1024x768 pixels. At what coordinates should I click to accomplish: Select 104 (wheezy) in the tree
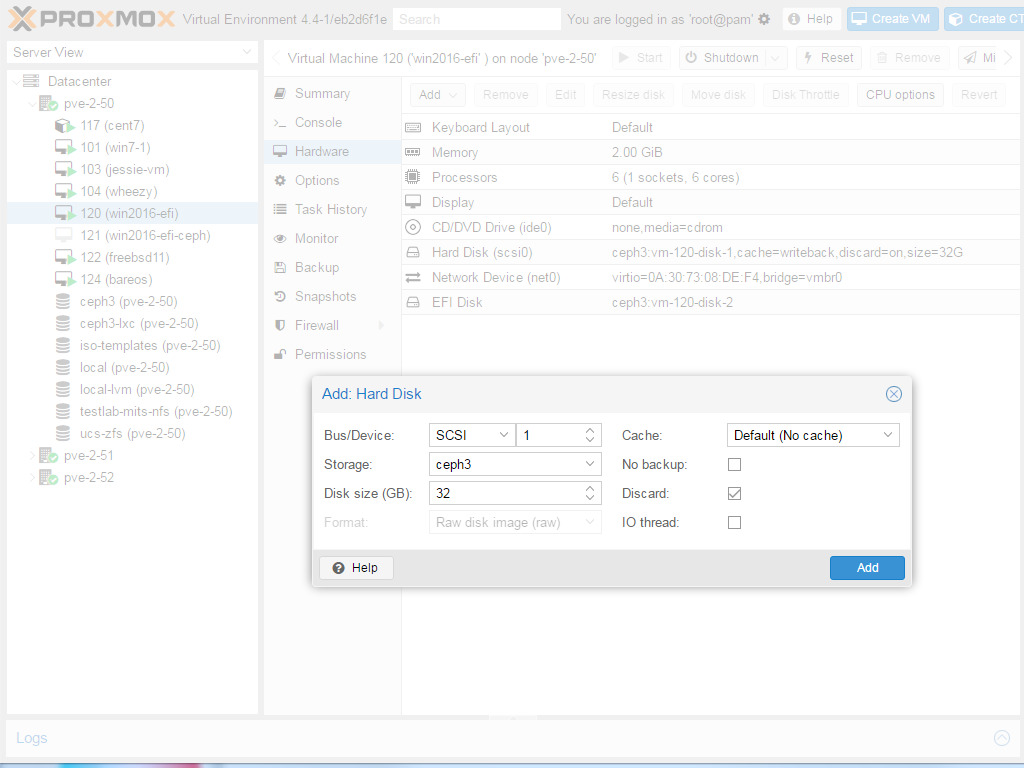(x=133, y=191)
